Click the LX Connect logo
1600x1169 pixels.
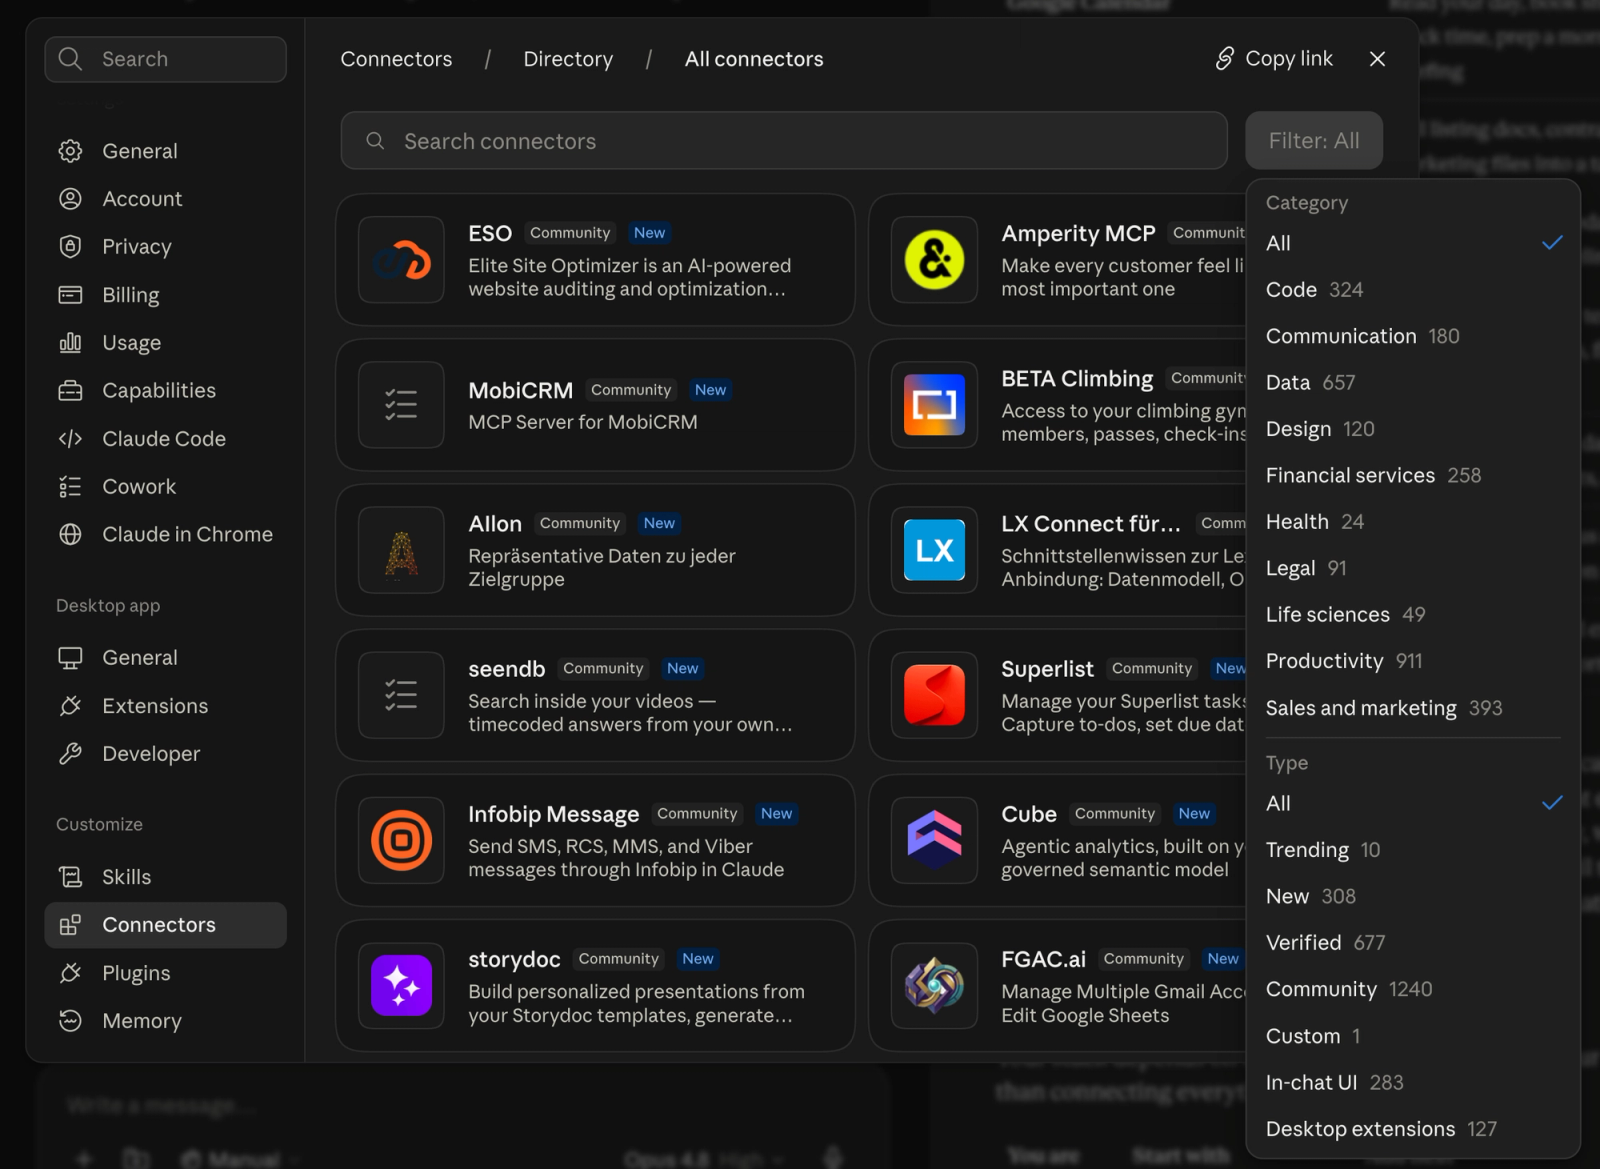pyautogui.click(x=934, y=550)
